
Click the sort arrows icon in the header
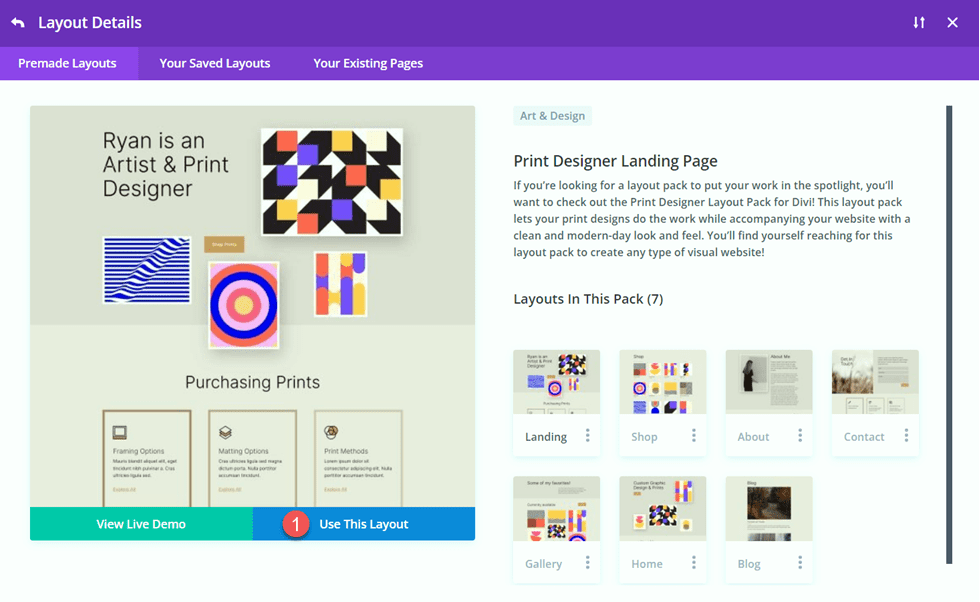(x=919, y=22)
